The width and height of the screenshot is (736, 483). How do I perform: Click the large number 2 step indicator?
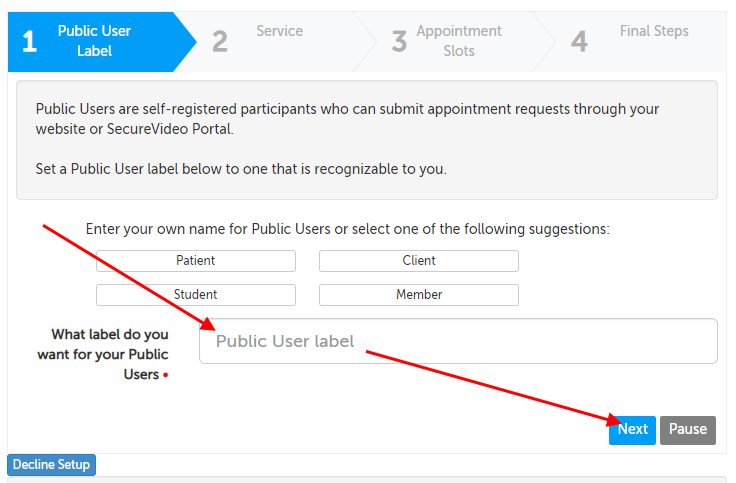point(220,42)
